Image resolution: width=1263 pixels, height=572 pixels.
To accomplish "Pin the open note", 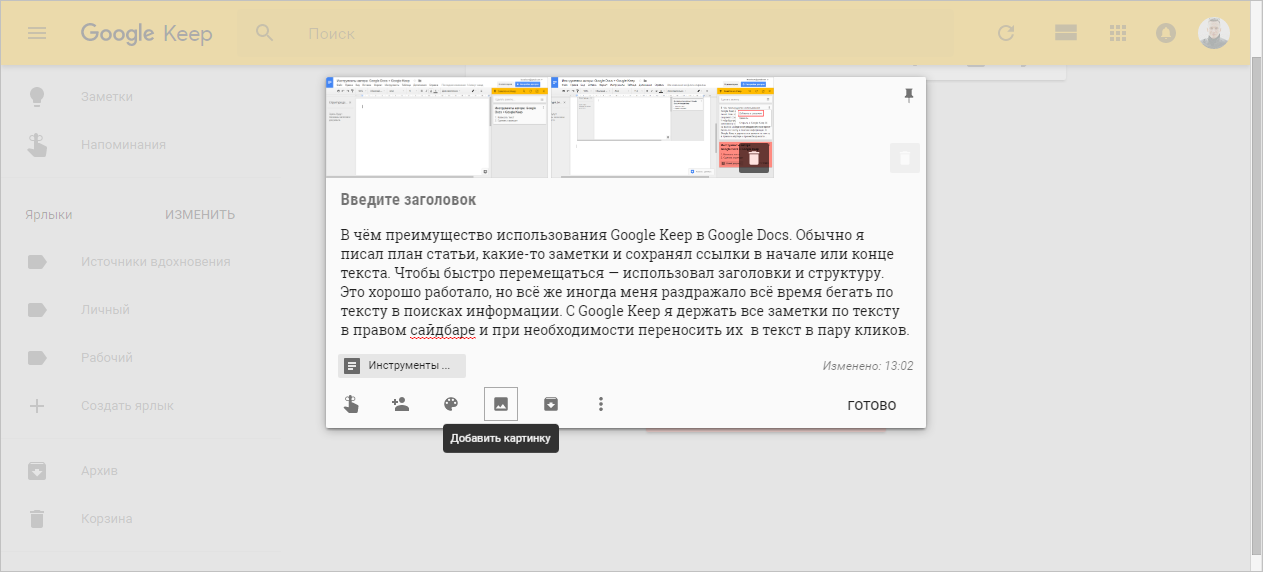I will point(909,95).
